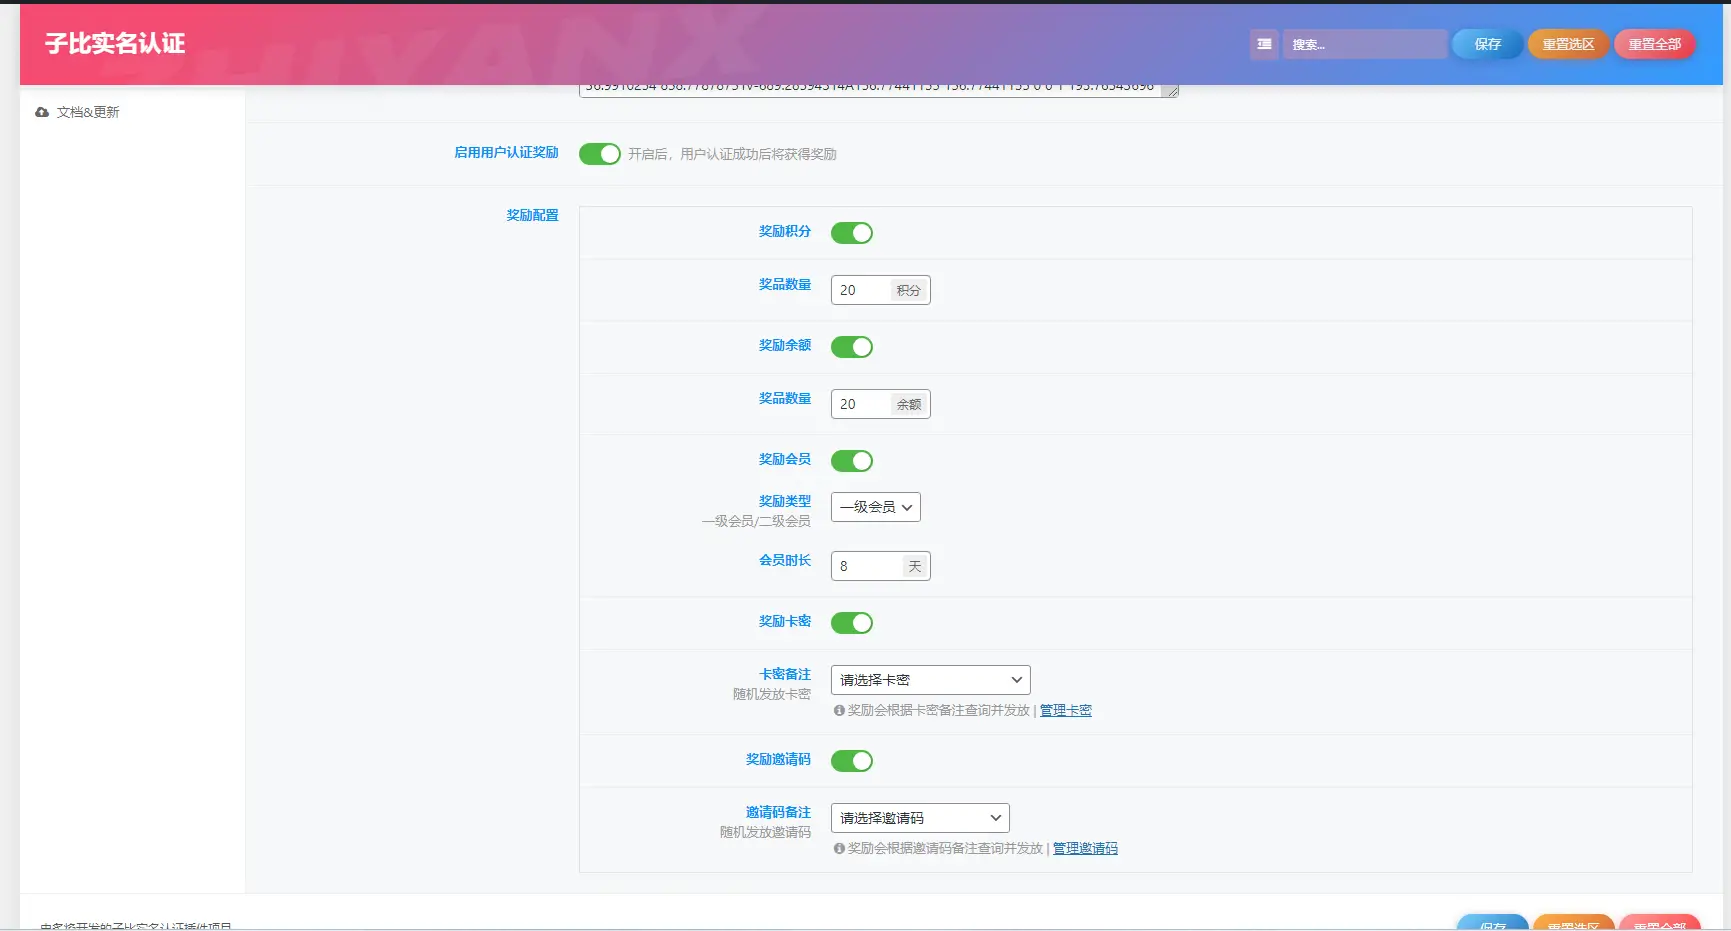Viewport: 1731px width, 931px height.
Task: Toggle the 奖励会员 switch
Action: (x=852, y=461)
